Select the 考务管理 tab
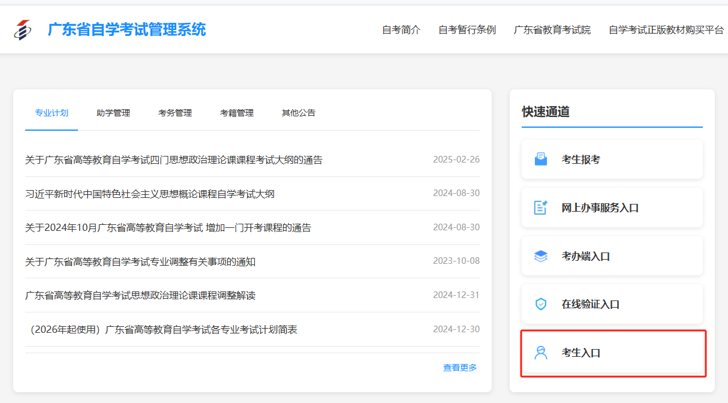Screen dimensions: 728x403 click(x=175, y=113)
